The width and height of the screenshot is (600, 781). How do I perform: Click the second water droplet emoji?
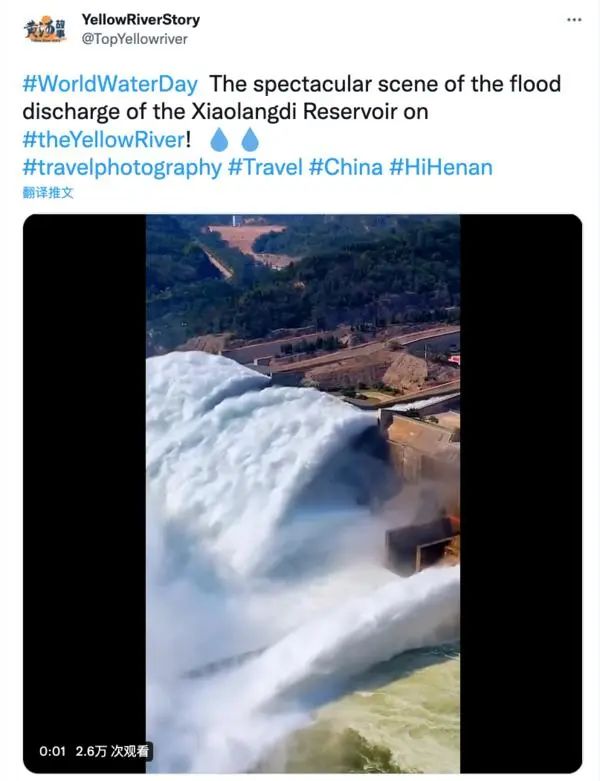coord(250,139)
